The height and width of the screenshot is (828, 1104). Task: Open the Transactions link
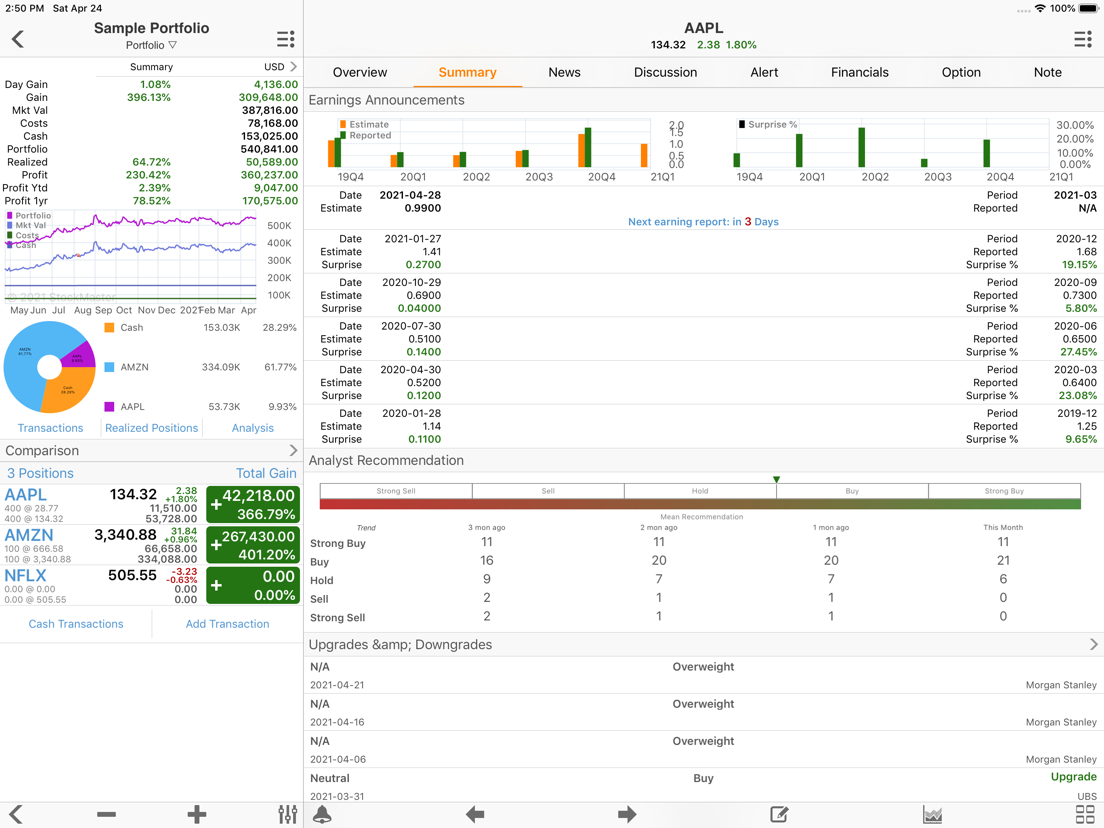50,428
